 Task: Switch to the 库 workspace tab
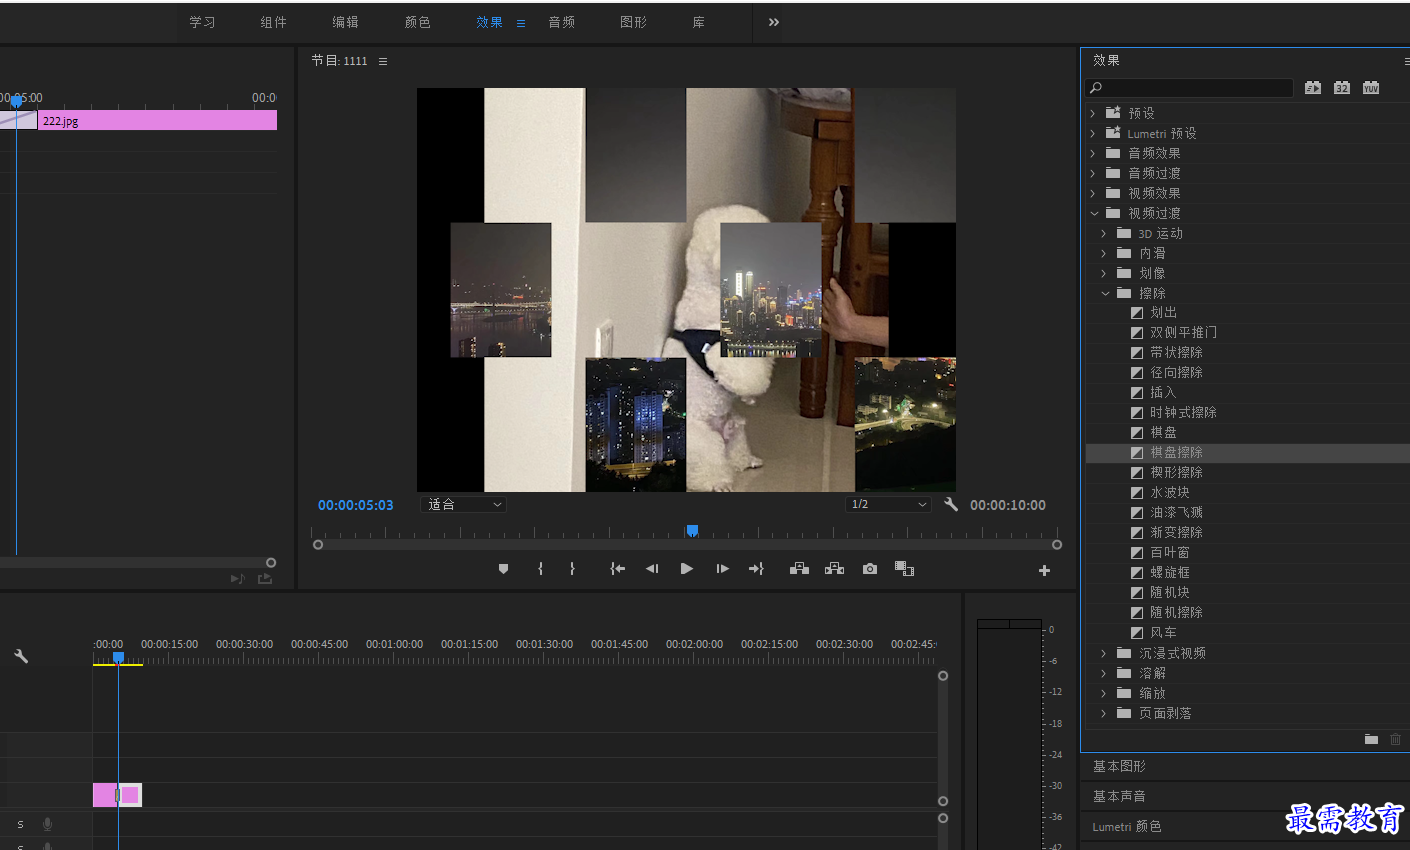click(x=699, y=22)
